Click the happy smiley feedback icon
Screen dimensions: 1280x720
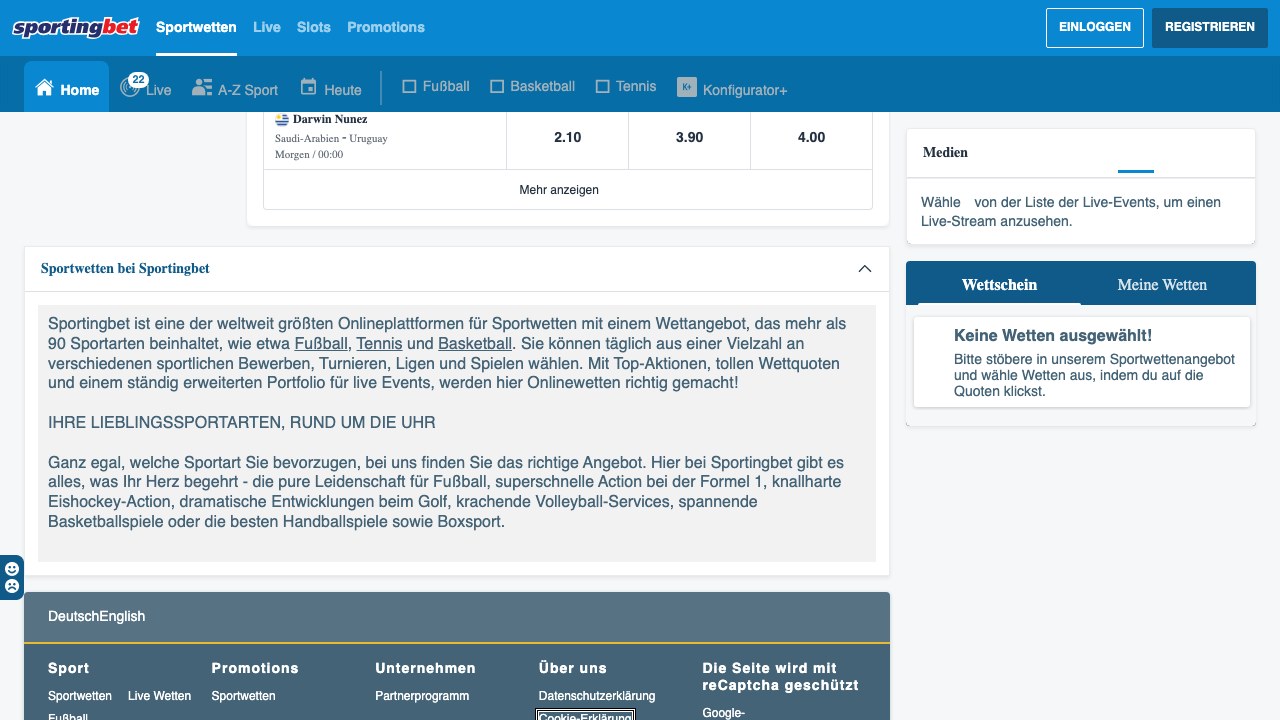coord(12,570)
